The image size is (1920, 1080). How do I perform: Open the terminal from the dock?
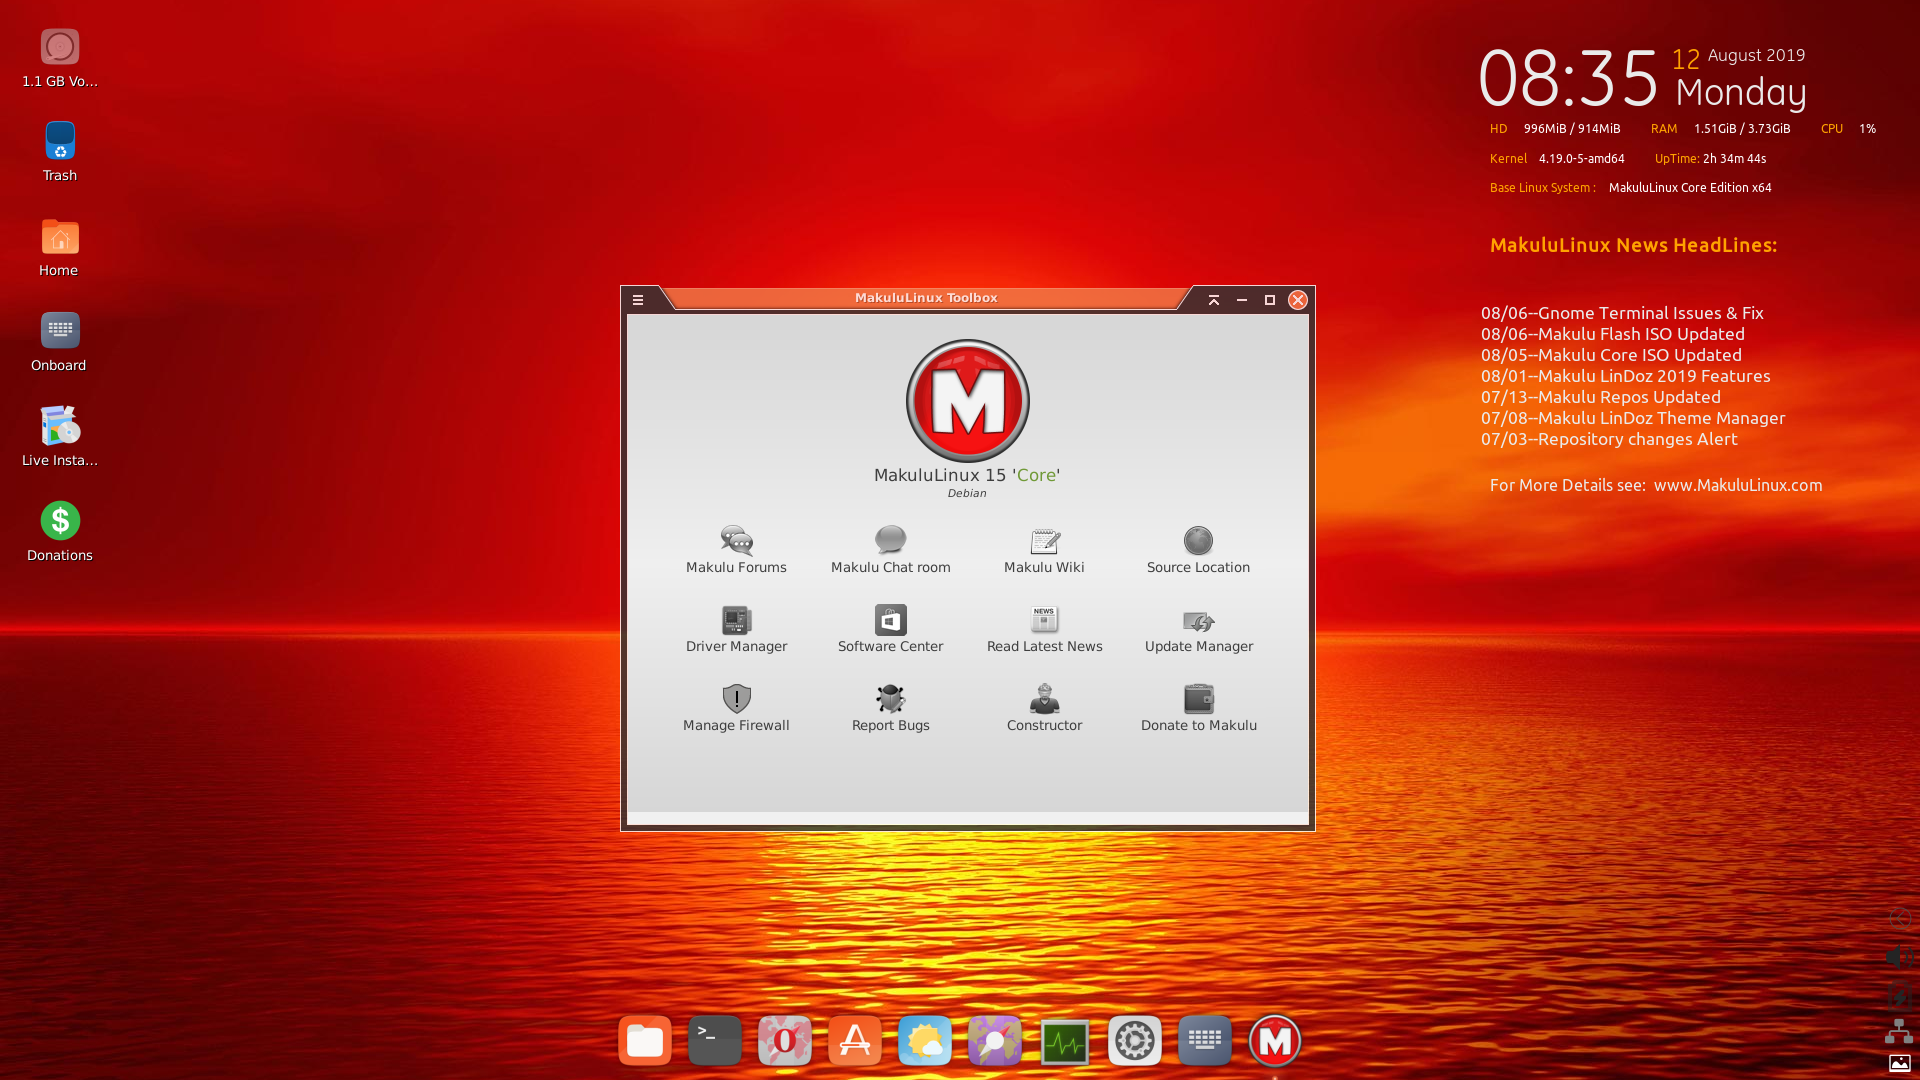[715, 1041]
